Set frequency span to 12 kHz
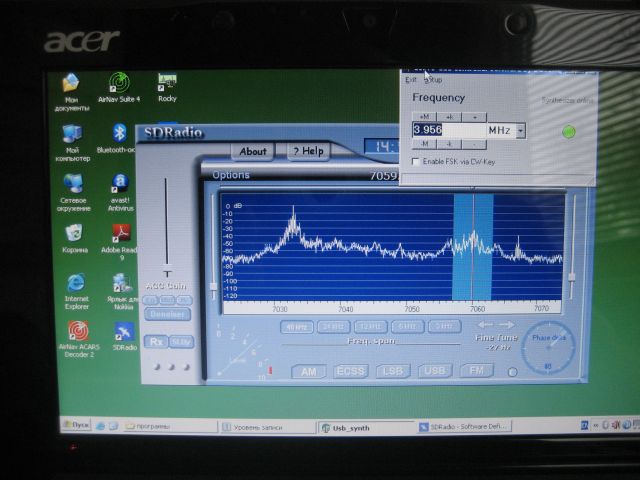The height and width of the screenshot is (480, 640). coord(371,327)
